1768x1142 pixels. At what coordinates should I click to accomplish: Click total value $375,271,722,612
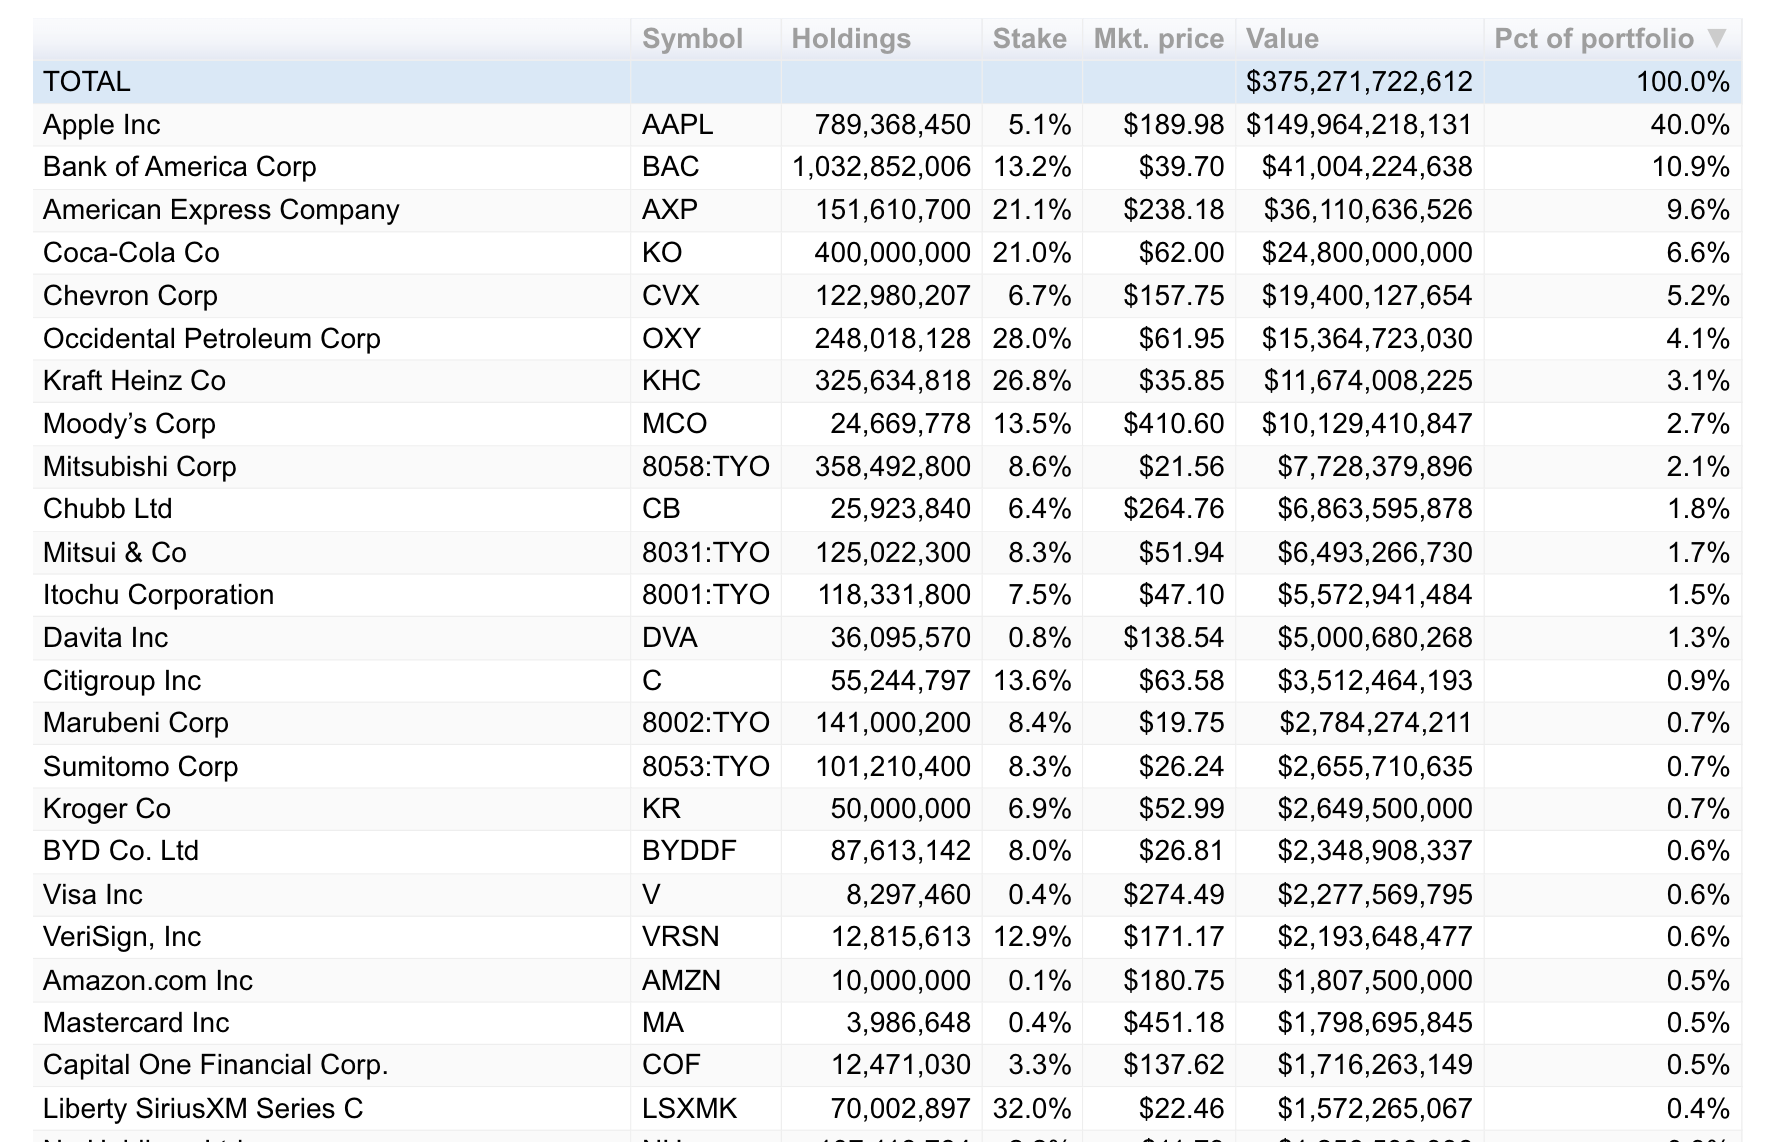tap(1359, 82)
